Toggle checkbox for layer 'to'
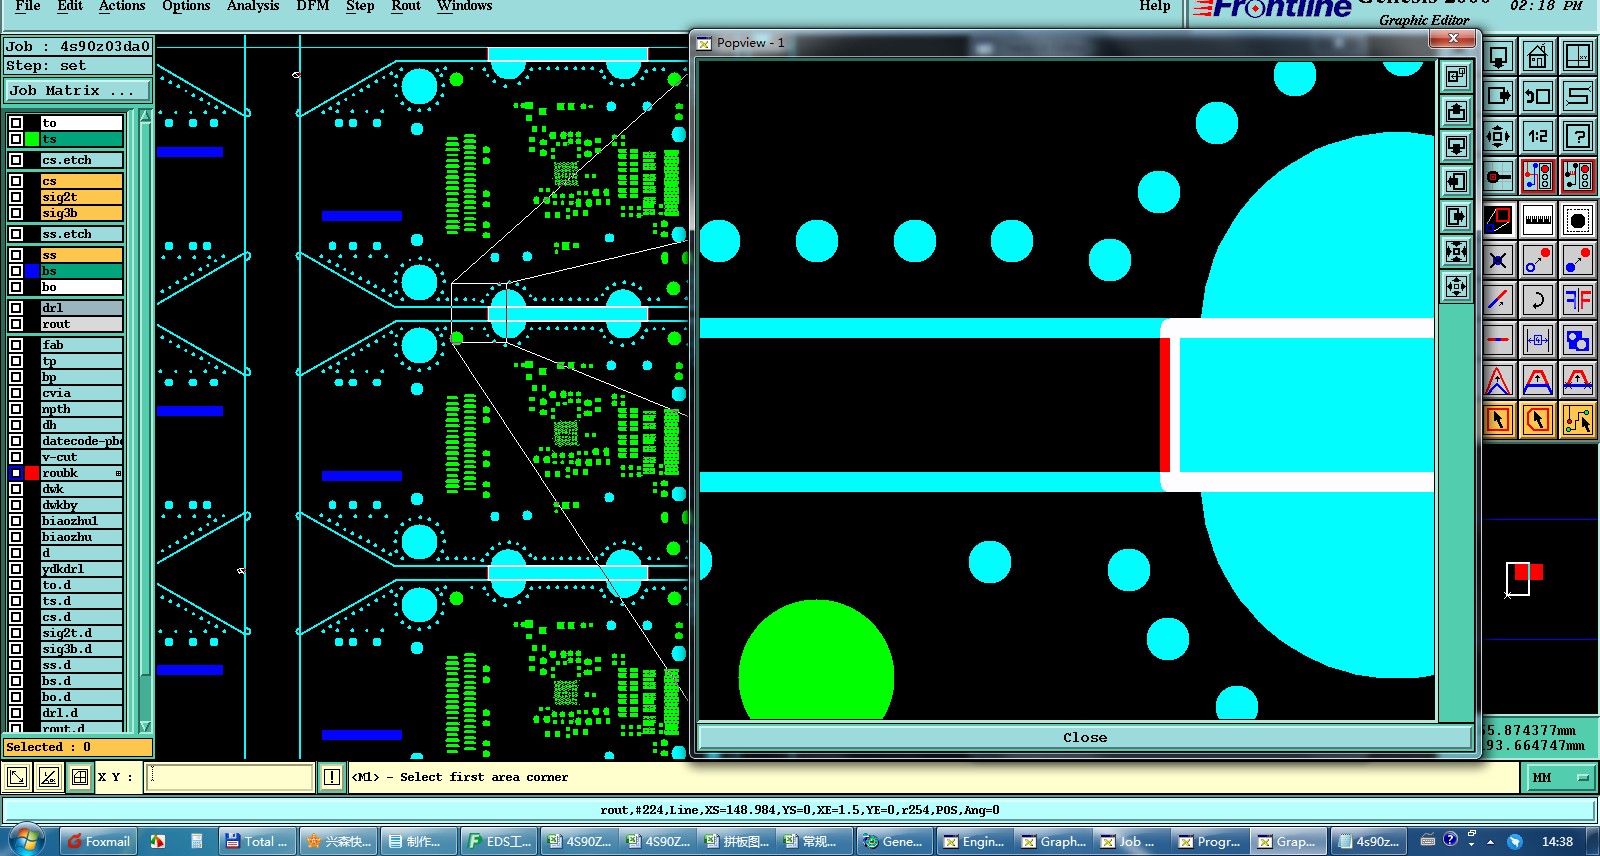This screenshot has width=1600, height=856. [16, 123]
